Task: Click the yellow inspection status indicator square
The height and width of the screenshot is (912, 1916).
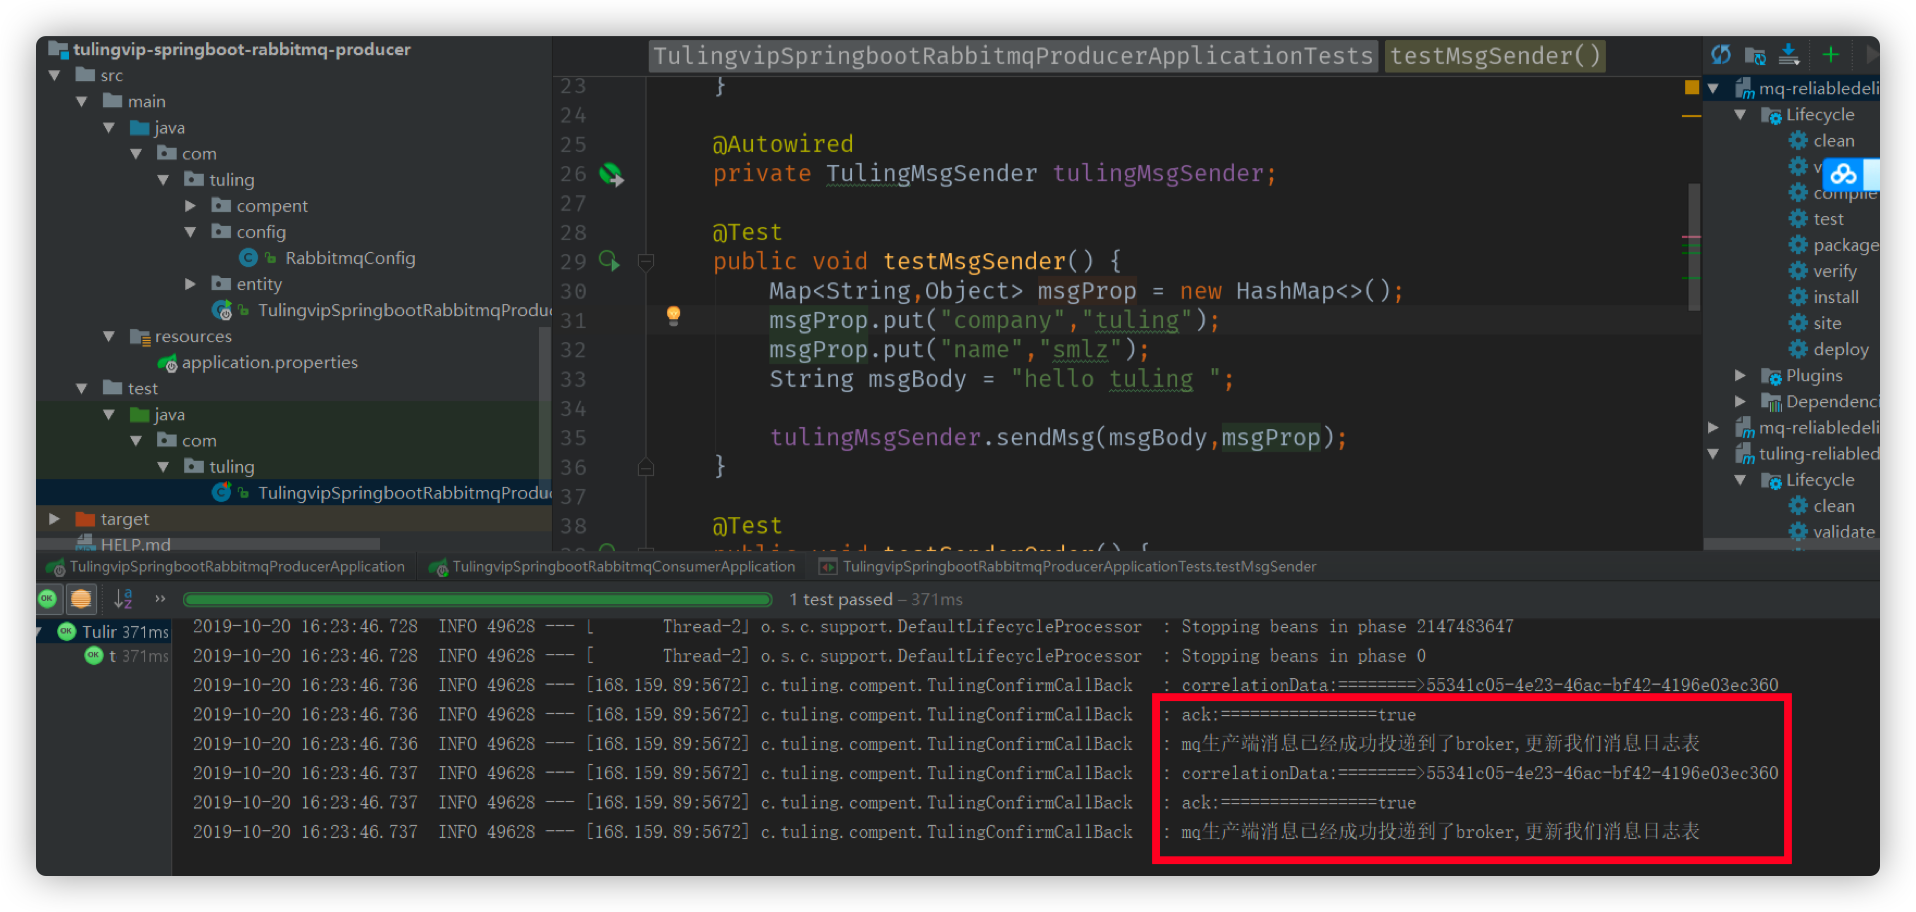Action: click(1692, 87)
